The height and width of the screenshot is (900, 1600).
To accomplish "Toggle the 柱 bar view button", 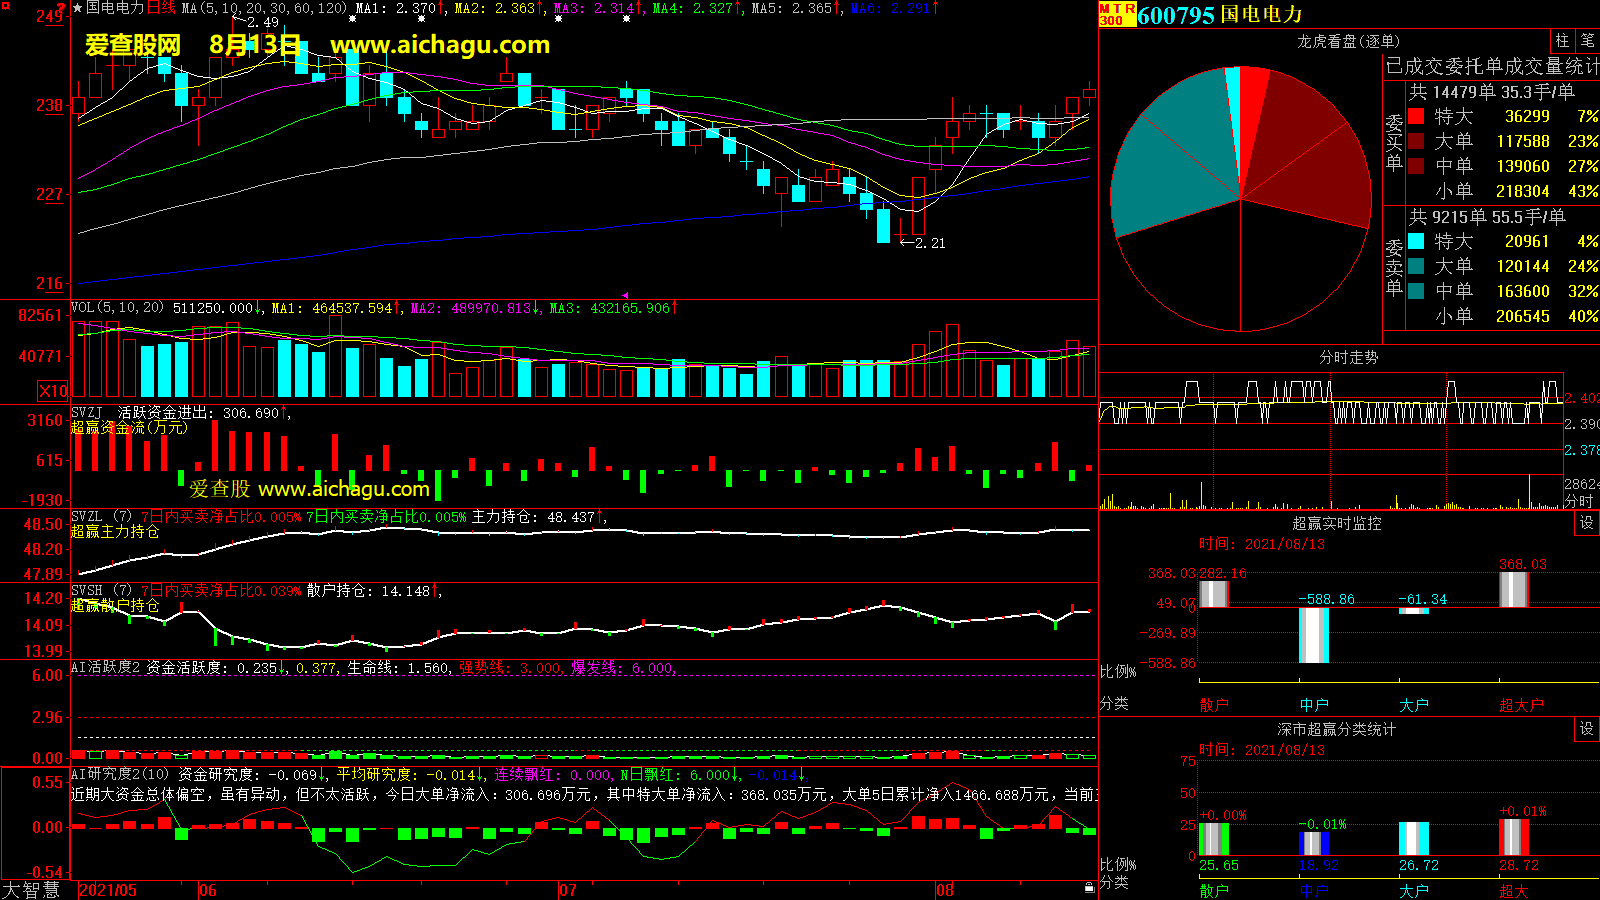I will [1562, 40].
